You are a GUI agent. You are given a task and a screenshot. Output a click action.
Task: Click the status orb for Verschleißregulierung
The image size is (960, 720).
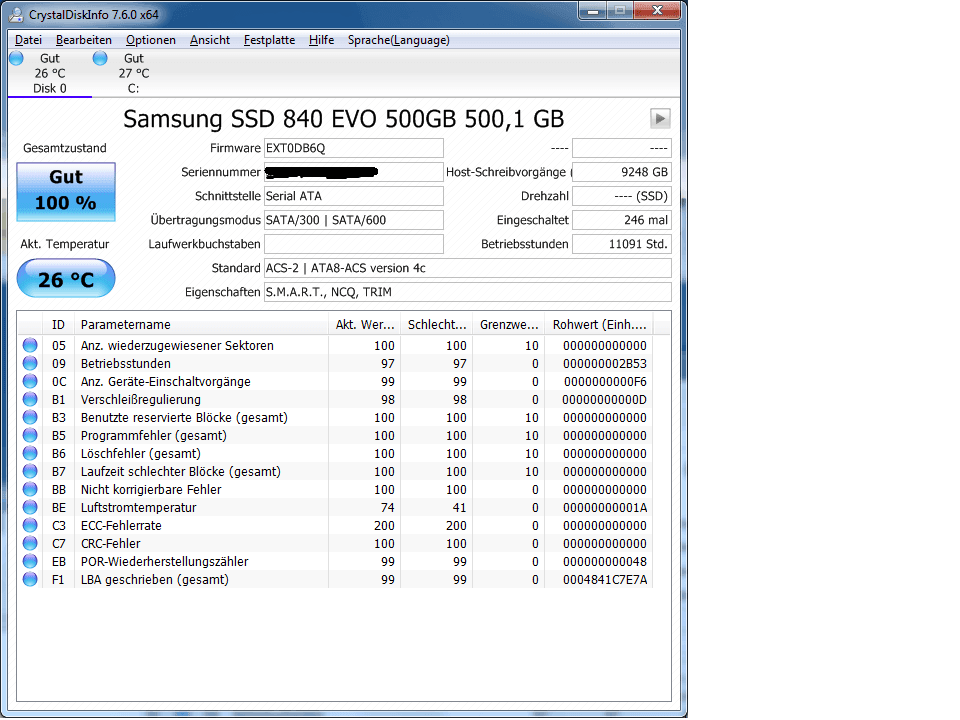(29, 399)
